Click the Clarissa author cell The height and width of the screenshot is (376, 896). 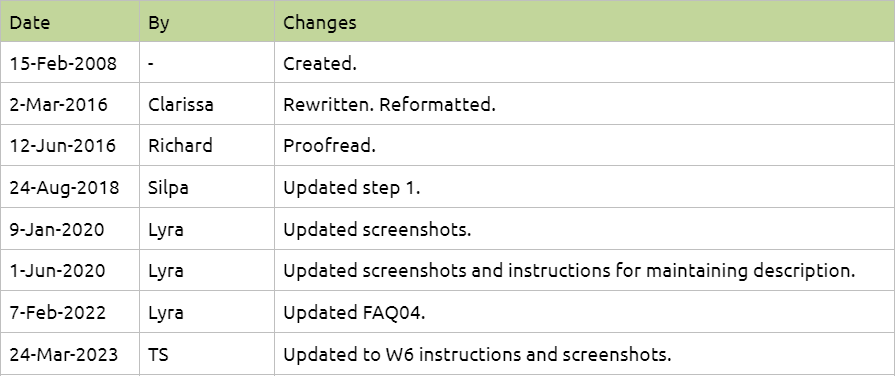tap(207, 104)
